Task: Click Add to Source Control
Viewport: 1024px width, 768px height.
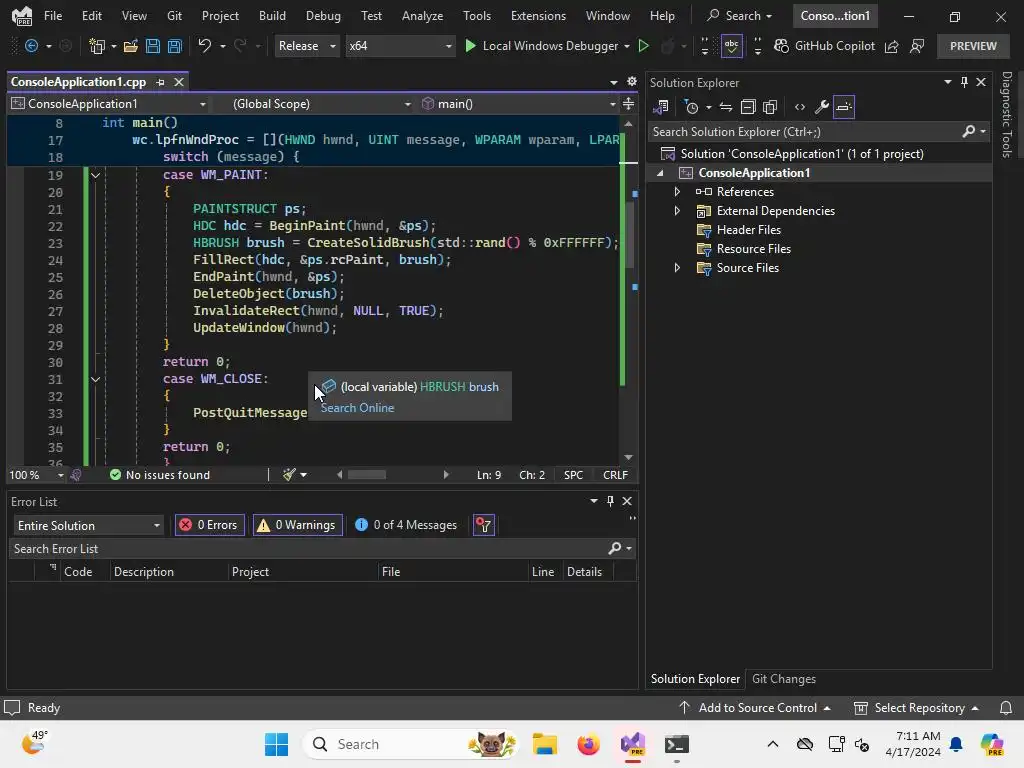Action: click(756, 708)
